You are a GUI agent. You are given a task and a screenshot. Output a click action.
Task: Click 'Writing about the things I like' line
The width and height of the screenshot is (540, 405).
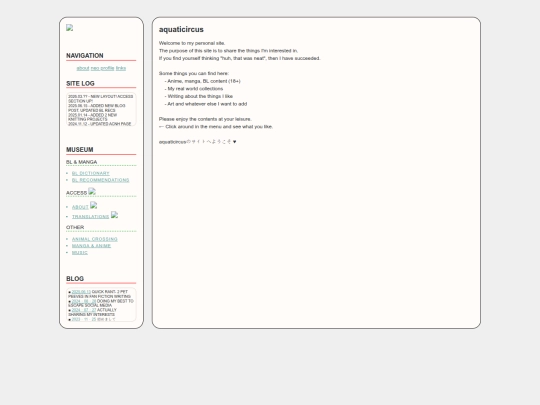(x=199, y=96)
